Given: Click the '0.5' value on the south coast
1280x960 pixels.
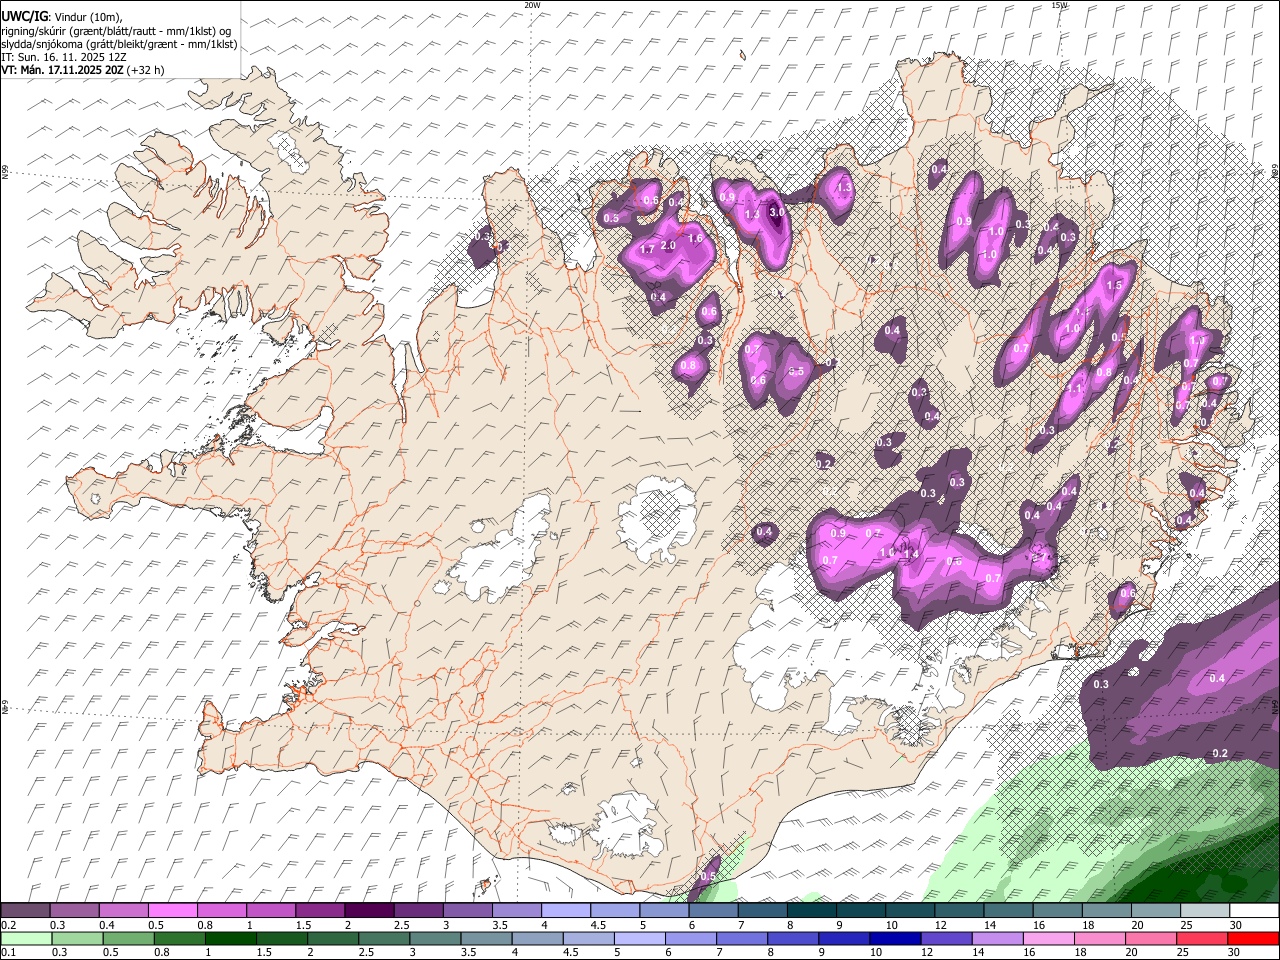Looking at the screenshot, I should (x=708, y=876).
